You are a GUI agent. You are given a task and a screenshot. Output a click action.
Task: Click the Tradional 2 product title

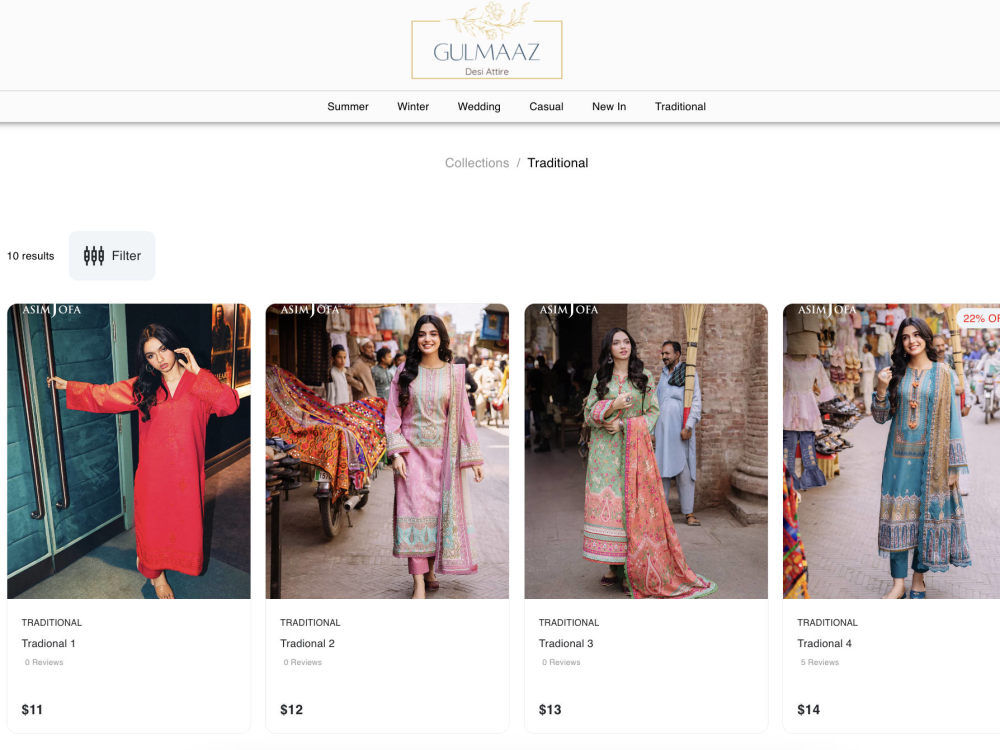(307, 643)
